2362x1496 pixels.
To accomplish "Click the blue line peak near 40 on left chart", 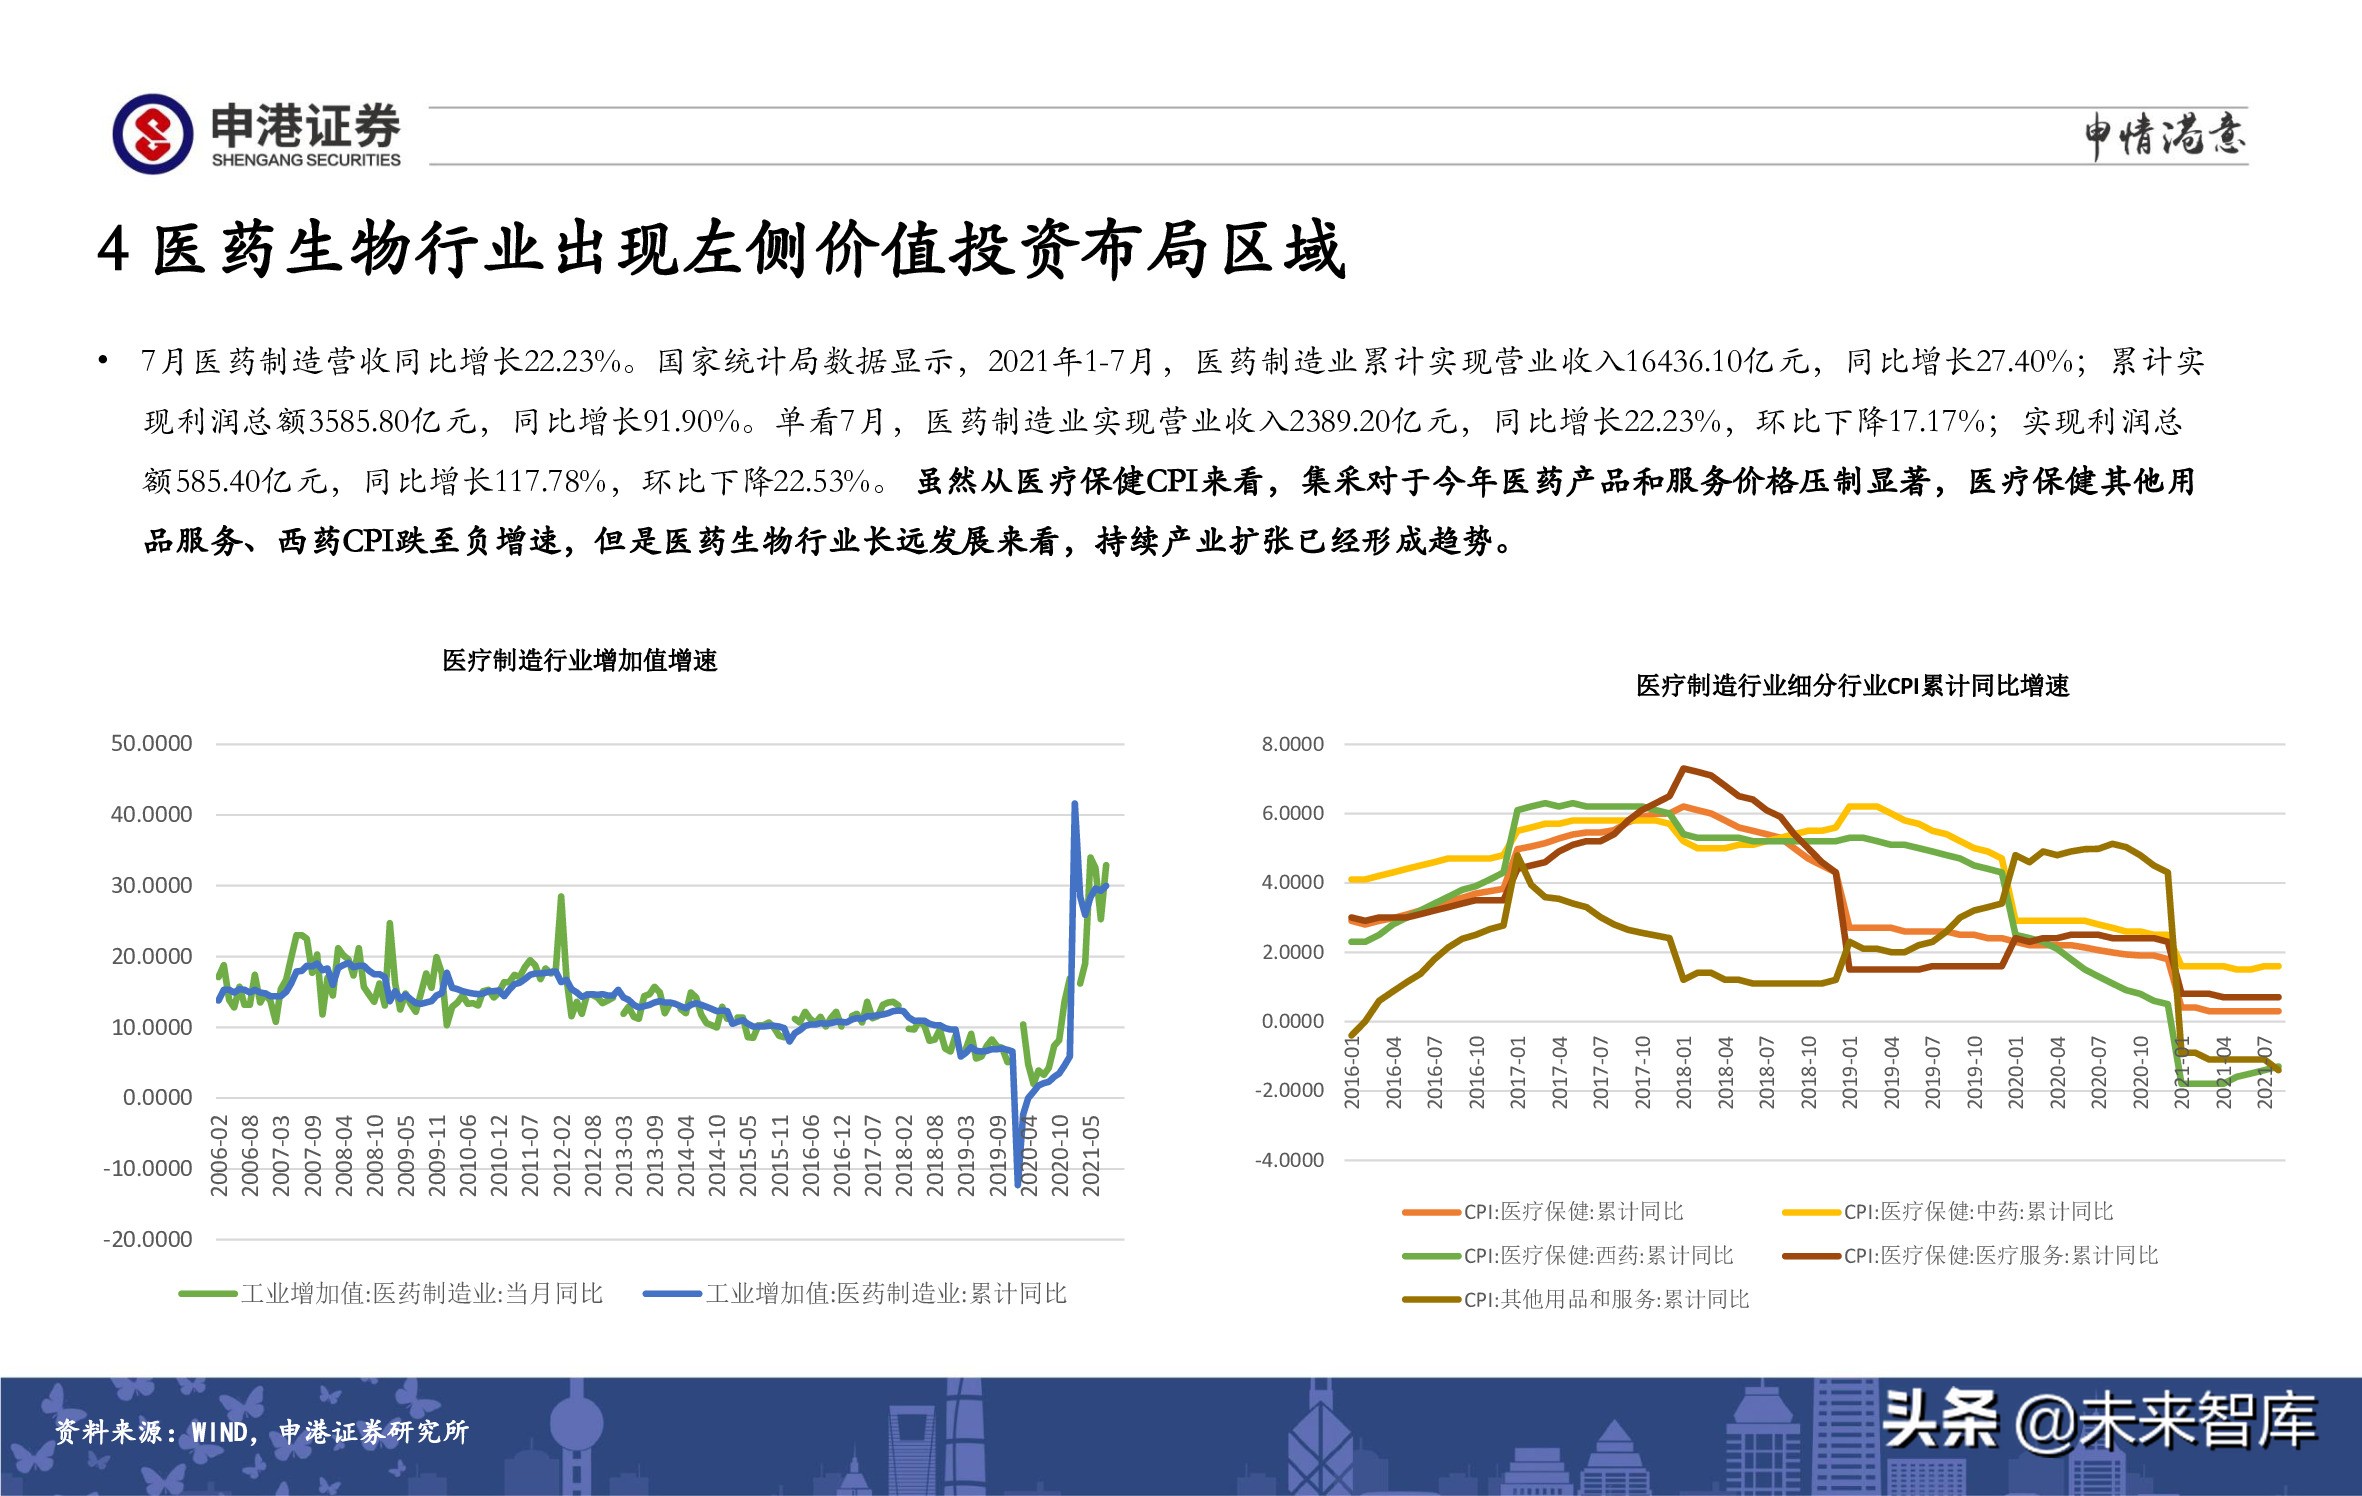I will (1074, 804).
